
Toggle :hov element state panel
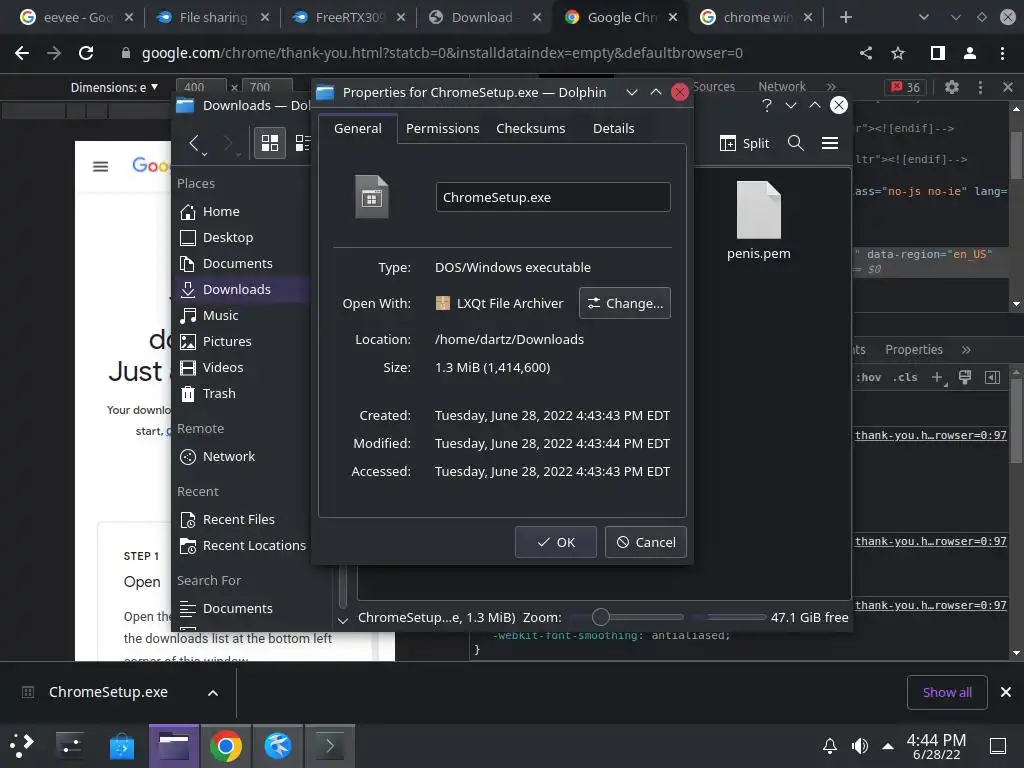pyautogui.click(x=868, y=377)
